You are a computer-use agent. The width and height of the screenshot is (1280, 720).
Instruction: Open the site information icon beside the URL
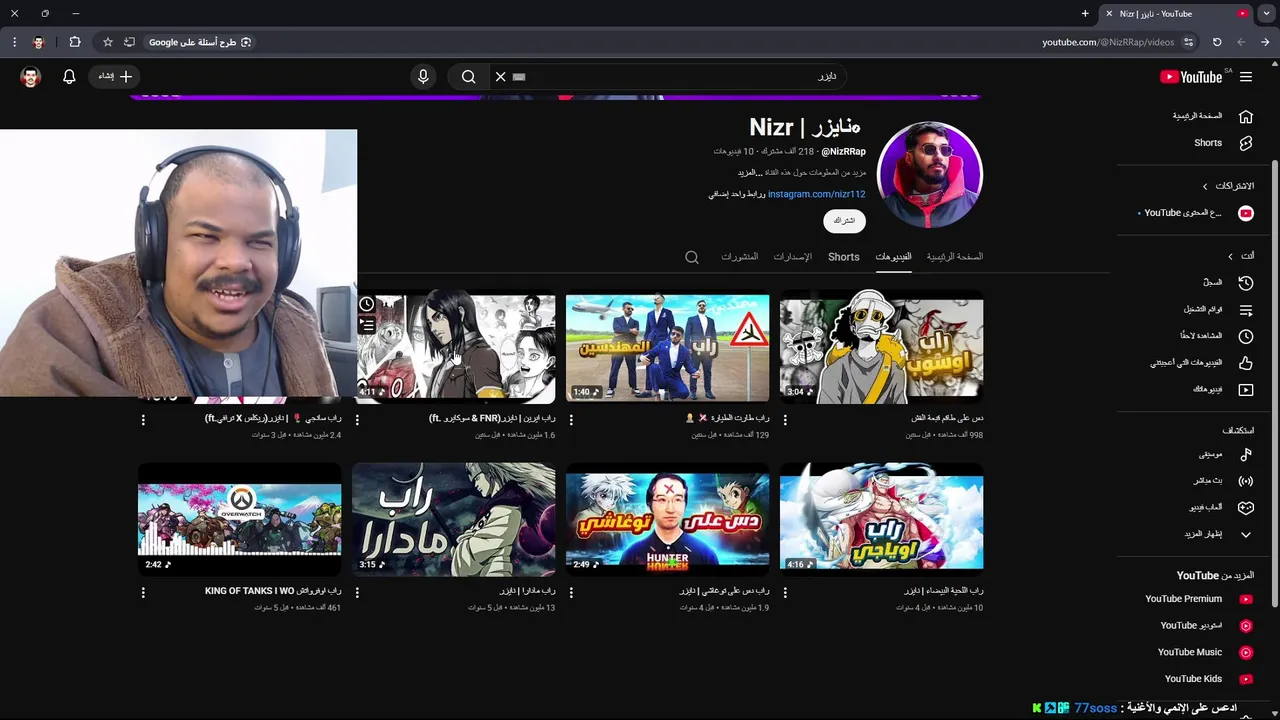(x=1188, y=42)
